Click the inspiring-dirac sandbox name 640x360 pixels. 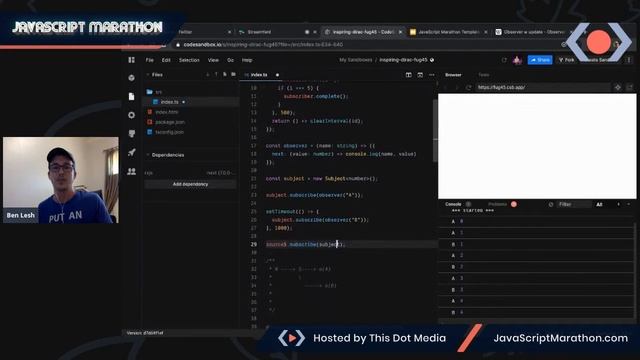(403, 60)
